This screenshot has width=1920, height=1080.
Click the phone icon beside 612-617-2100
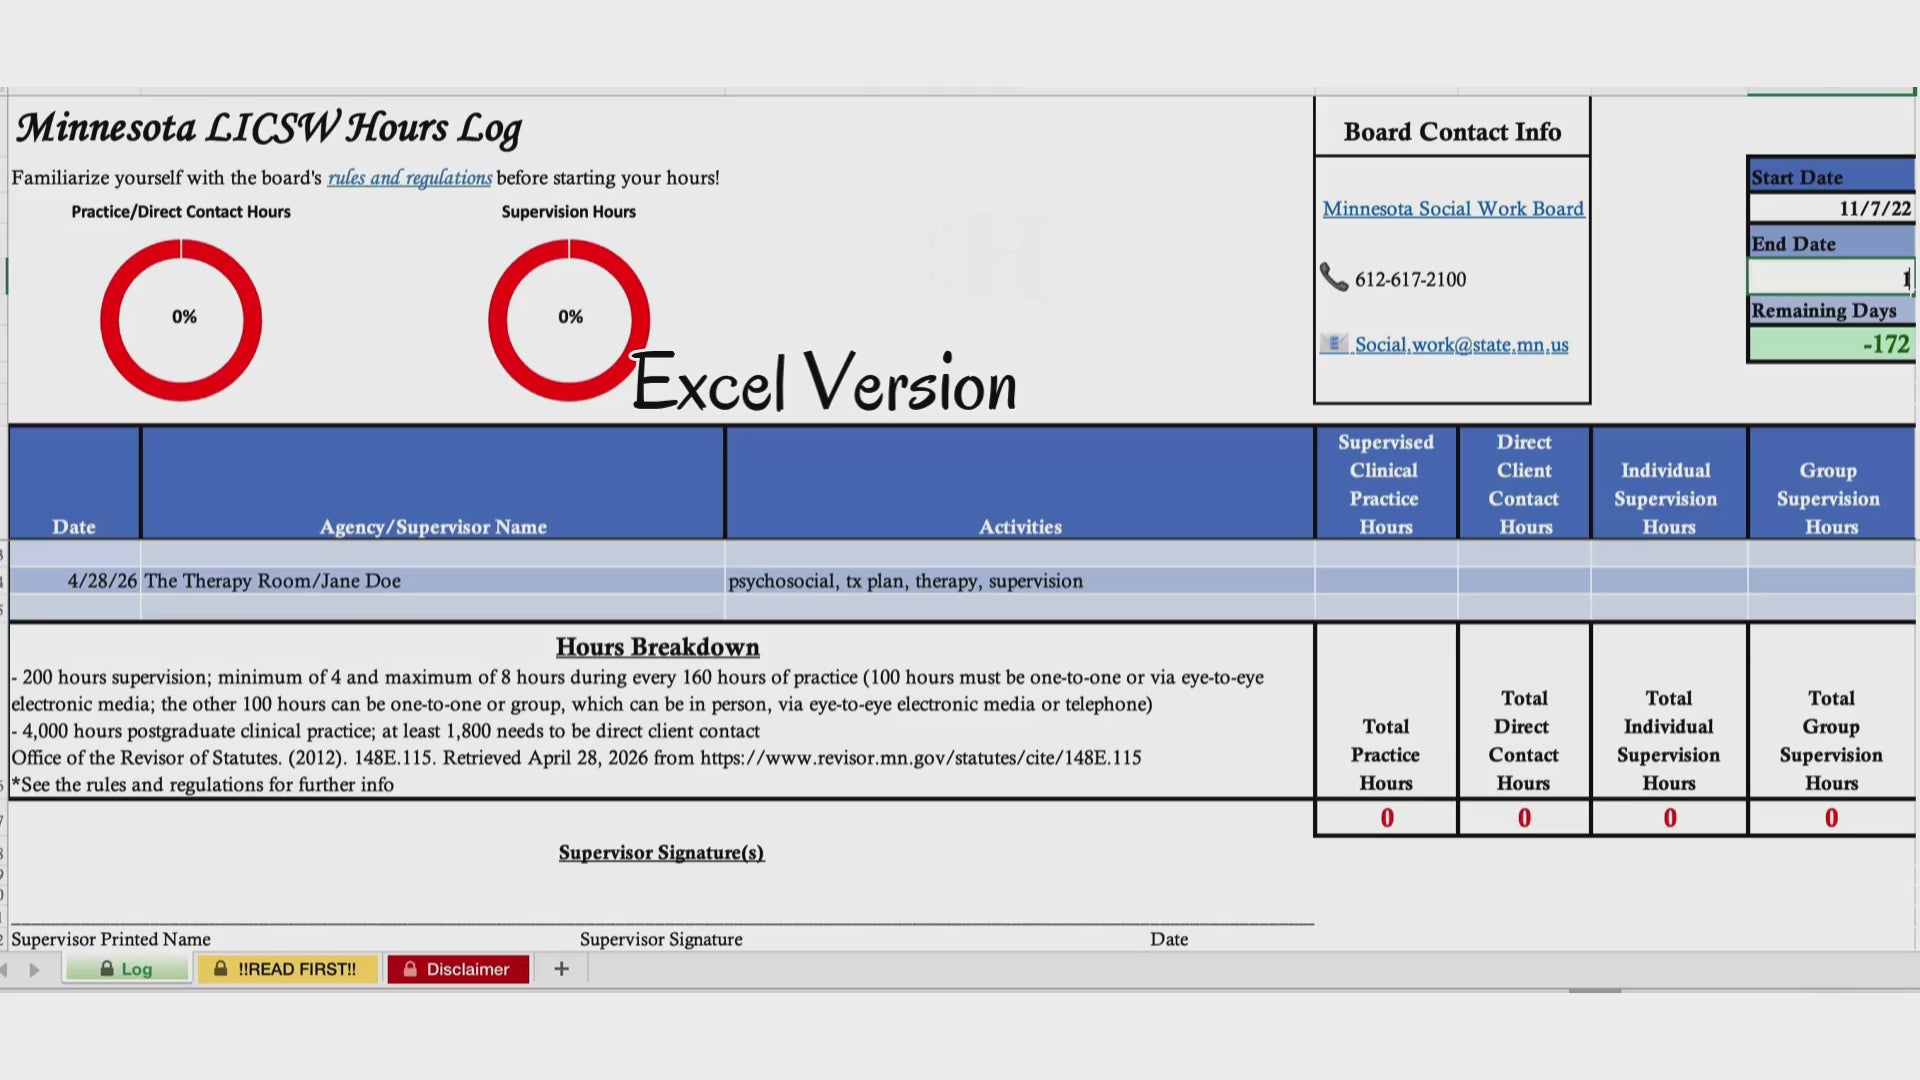(x=1333, y=277)
